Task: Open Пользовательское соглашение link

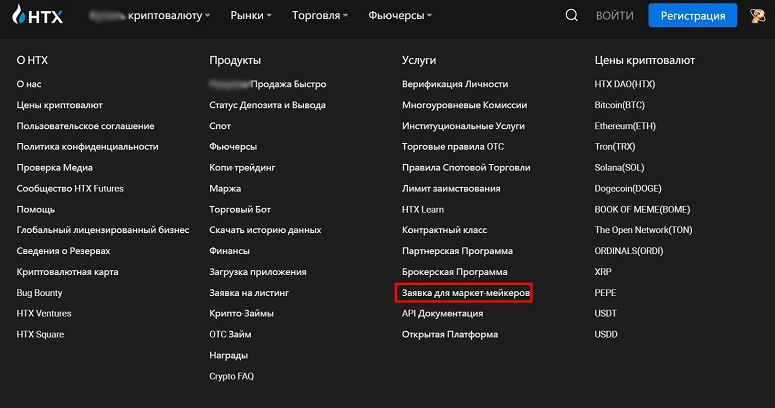Action: point(85,126)
